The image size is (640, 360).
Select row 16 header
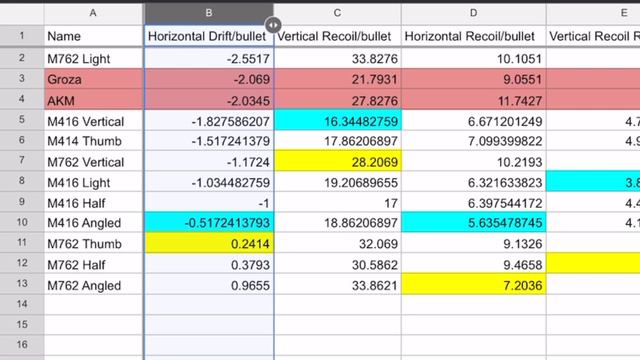(x=22, y=345)
